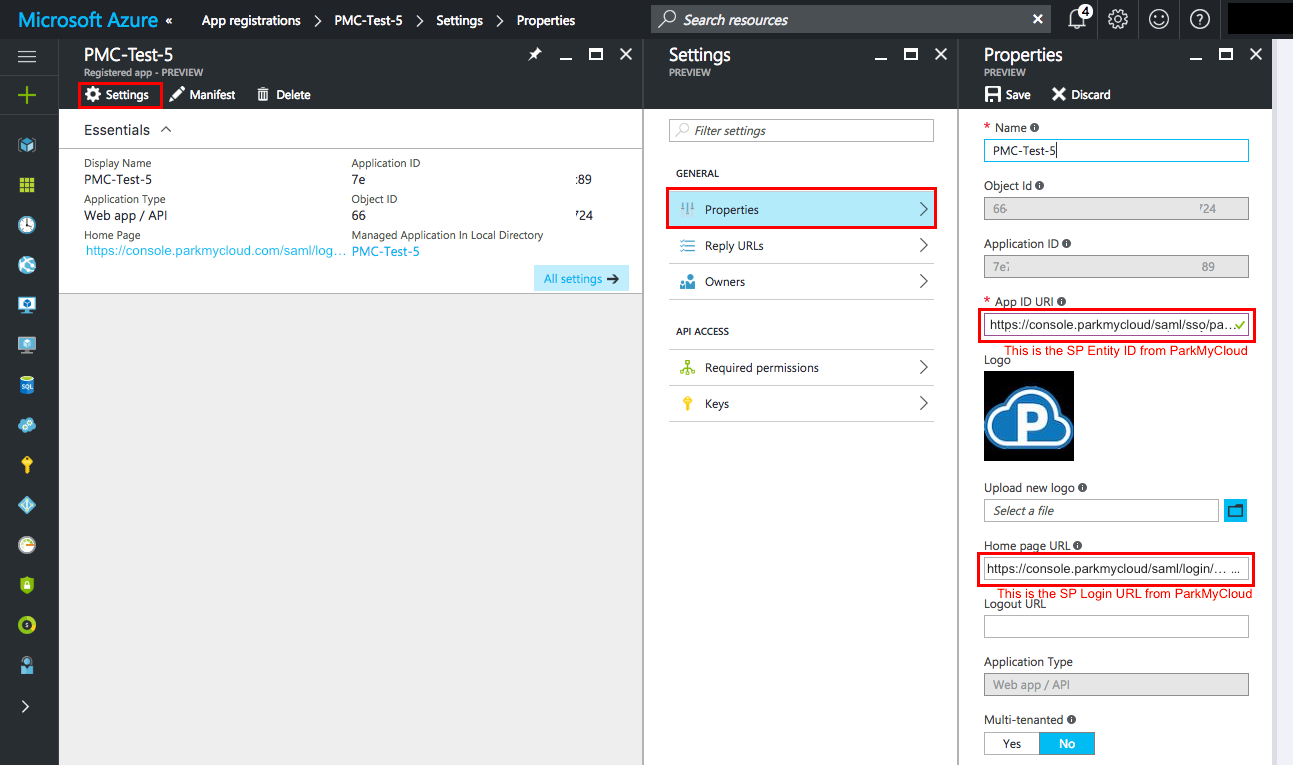Click the PMC-Test-5 breadcrumb

coord(368,20)
